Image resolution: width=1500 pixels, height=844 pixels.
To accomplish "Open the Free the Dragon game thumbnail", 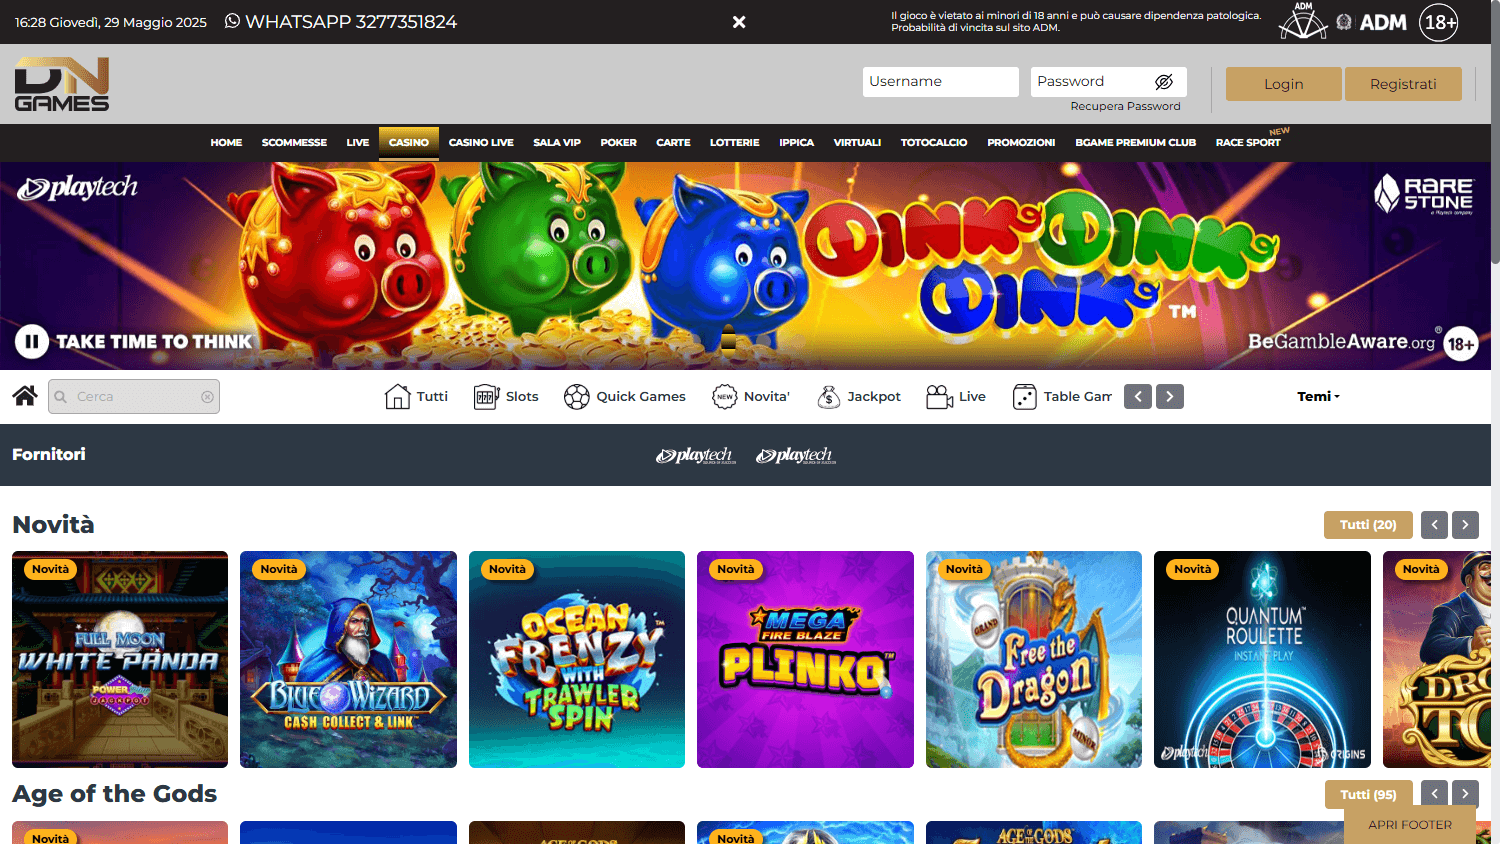I will pos(1033,659).
